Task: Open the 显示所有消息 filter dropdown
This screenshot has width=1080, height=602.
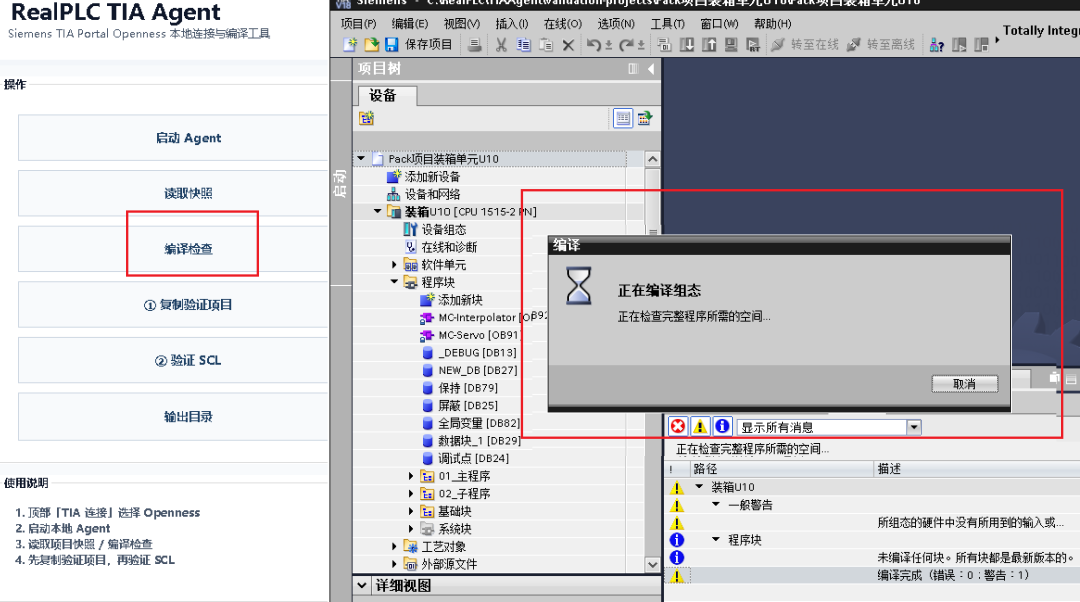Action: [x=914, y=427]
